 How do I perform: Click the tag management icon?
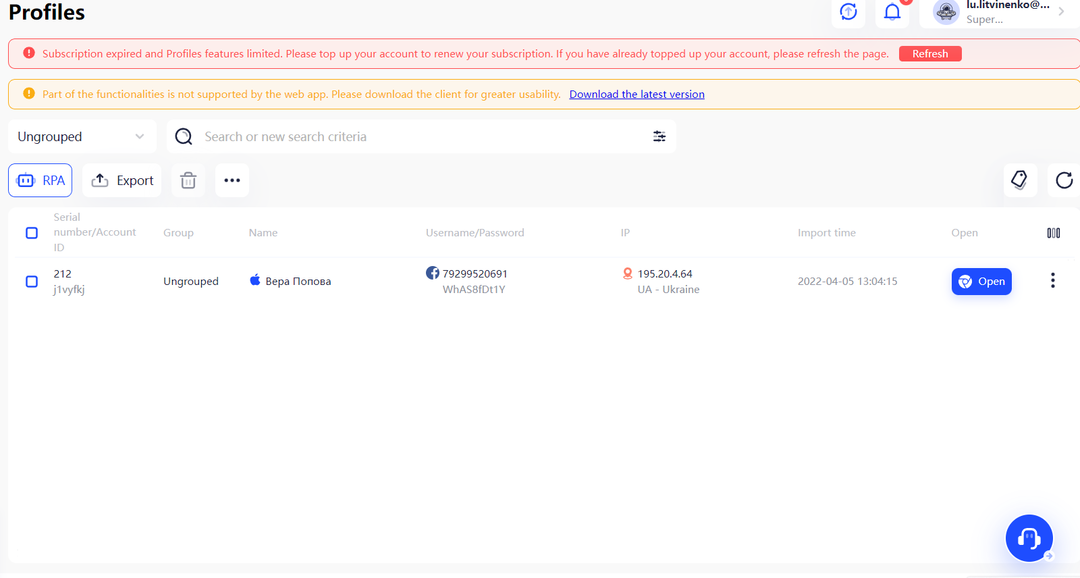click(x=1019, y=180)
